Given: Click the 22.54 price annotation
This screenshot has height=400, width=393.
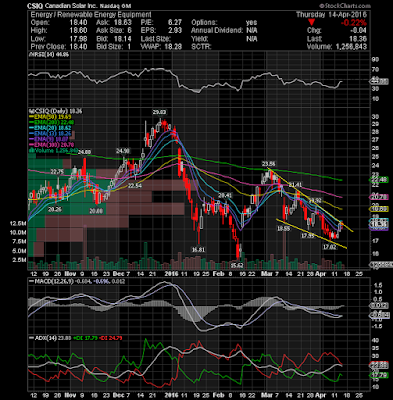Looking at the screenshot, I should 135,186.
